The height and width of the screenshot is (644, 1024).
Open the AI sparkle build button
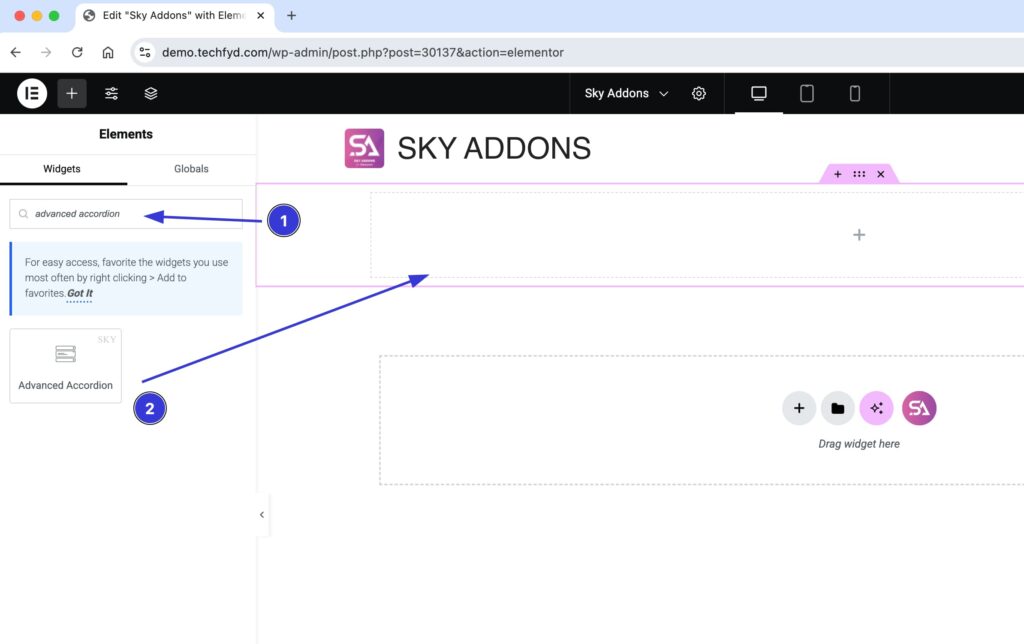point(876,408)
